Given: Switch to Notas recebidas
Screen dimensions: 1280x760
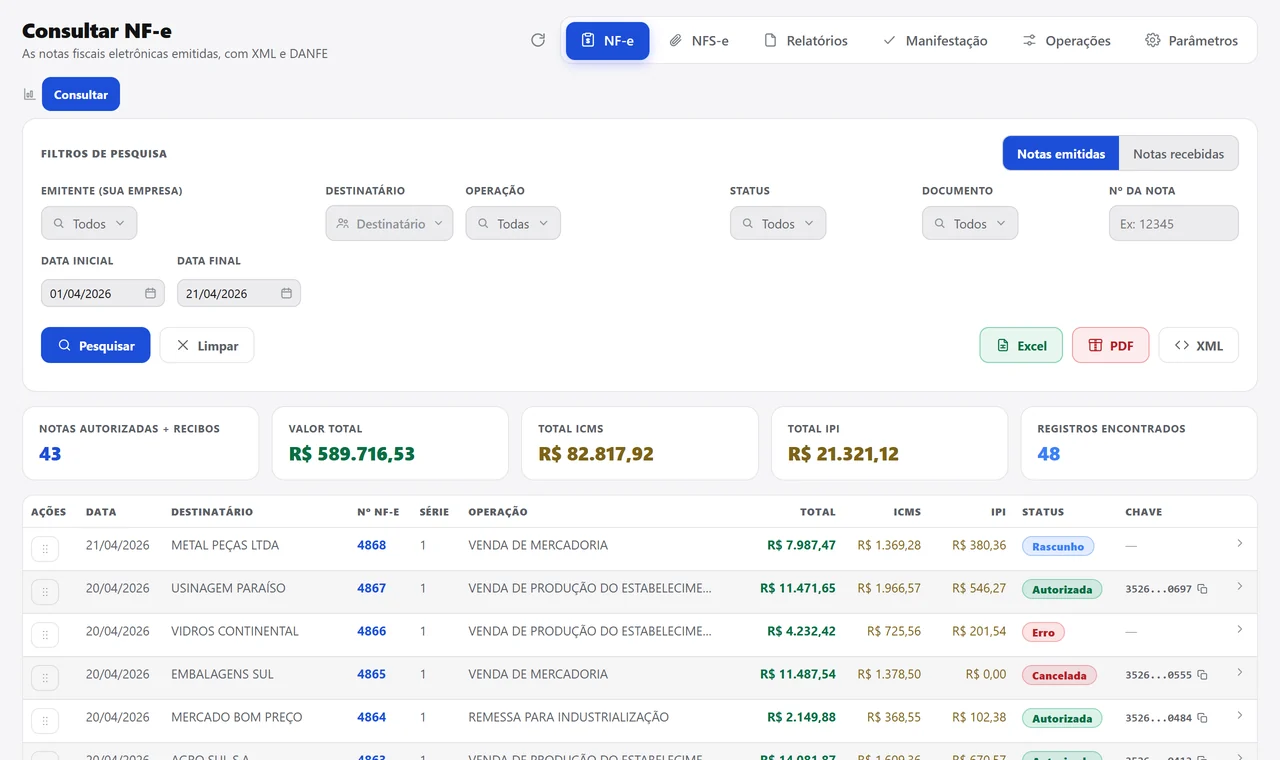Looking at the screenshot, I should click(x=1178, y=154).
